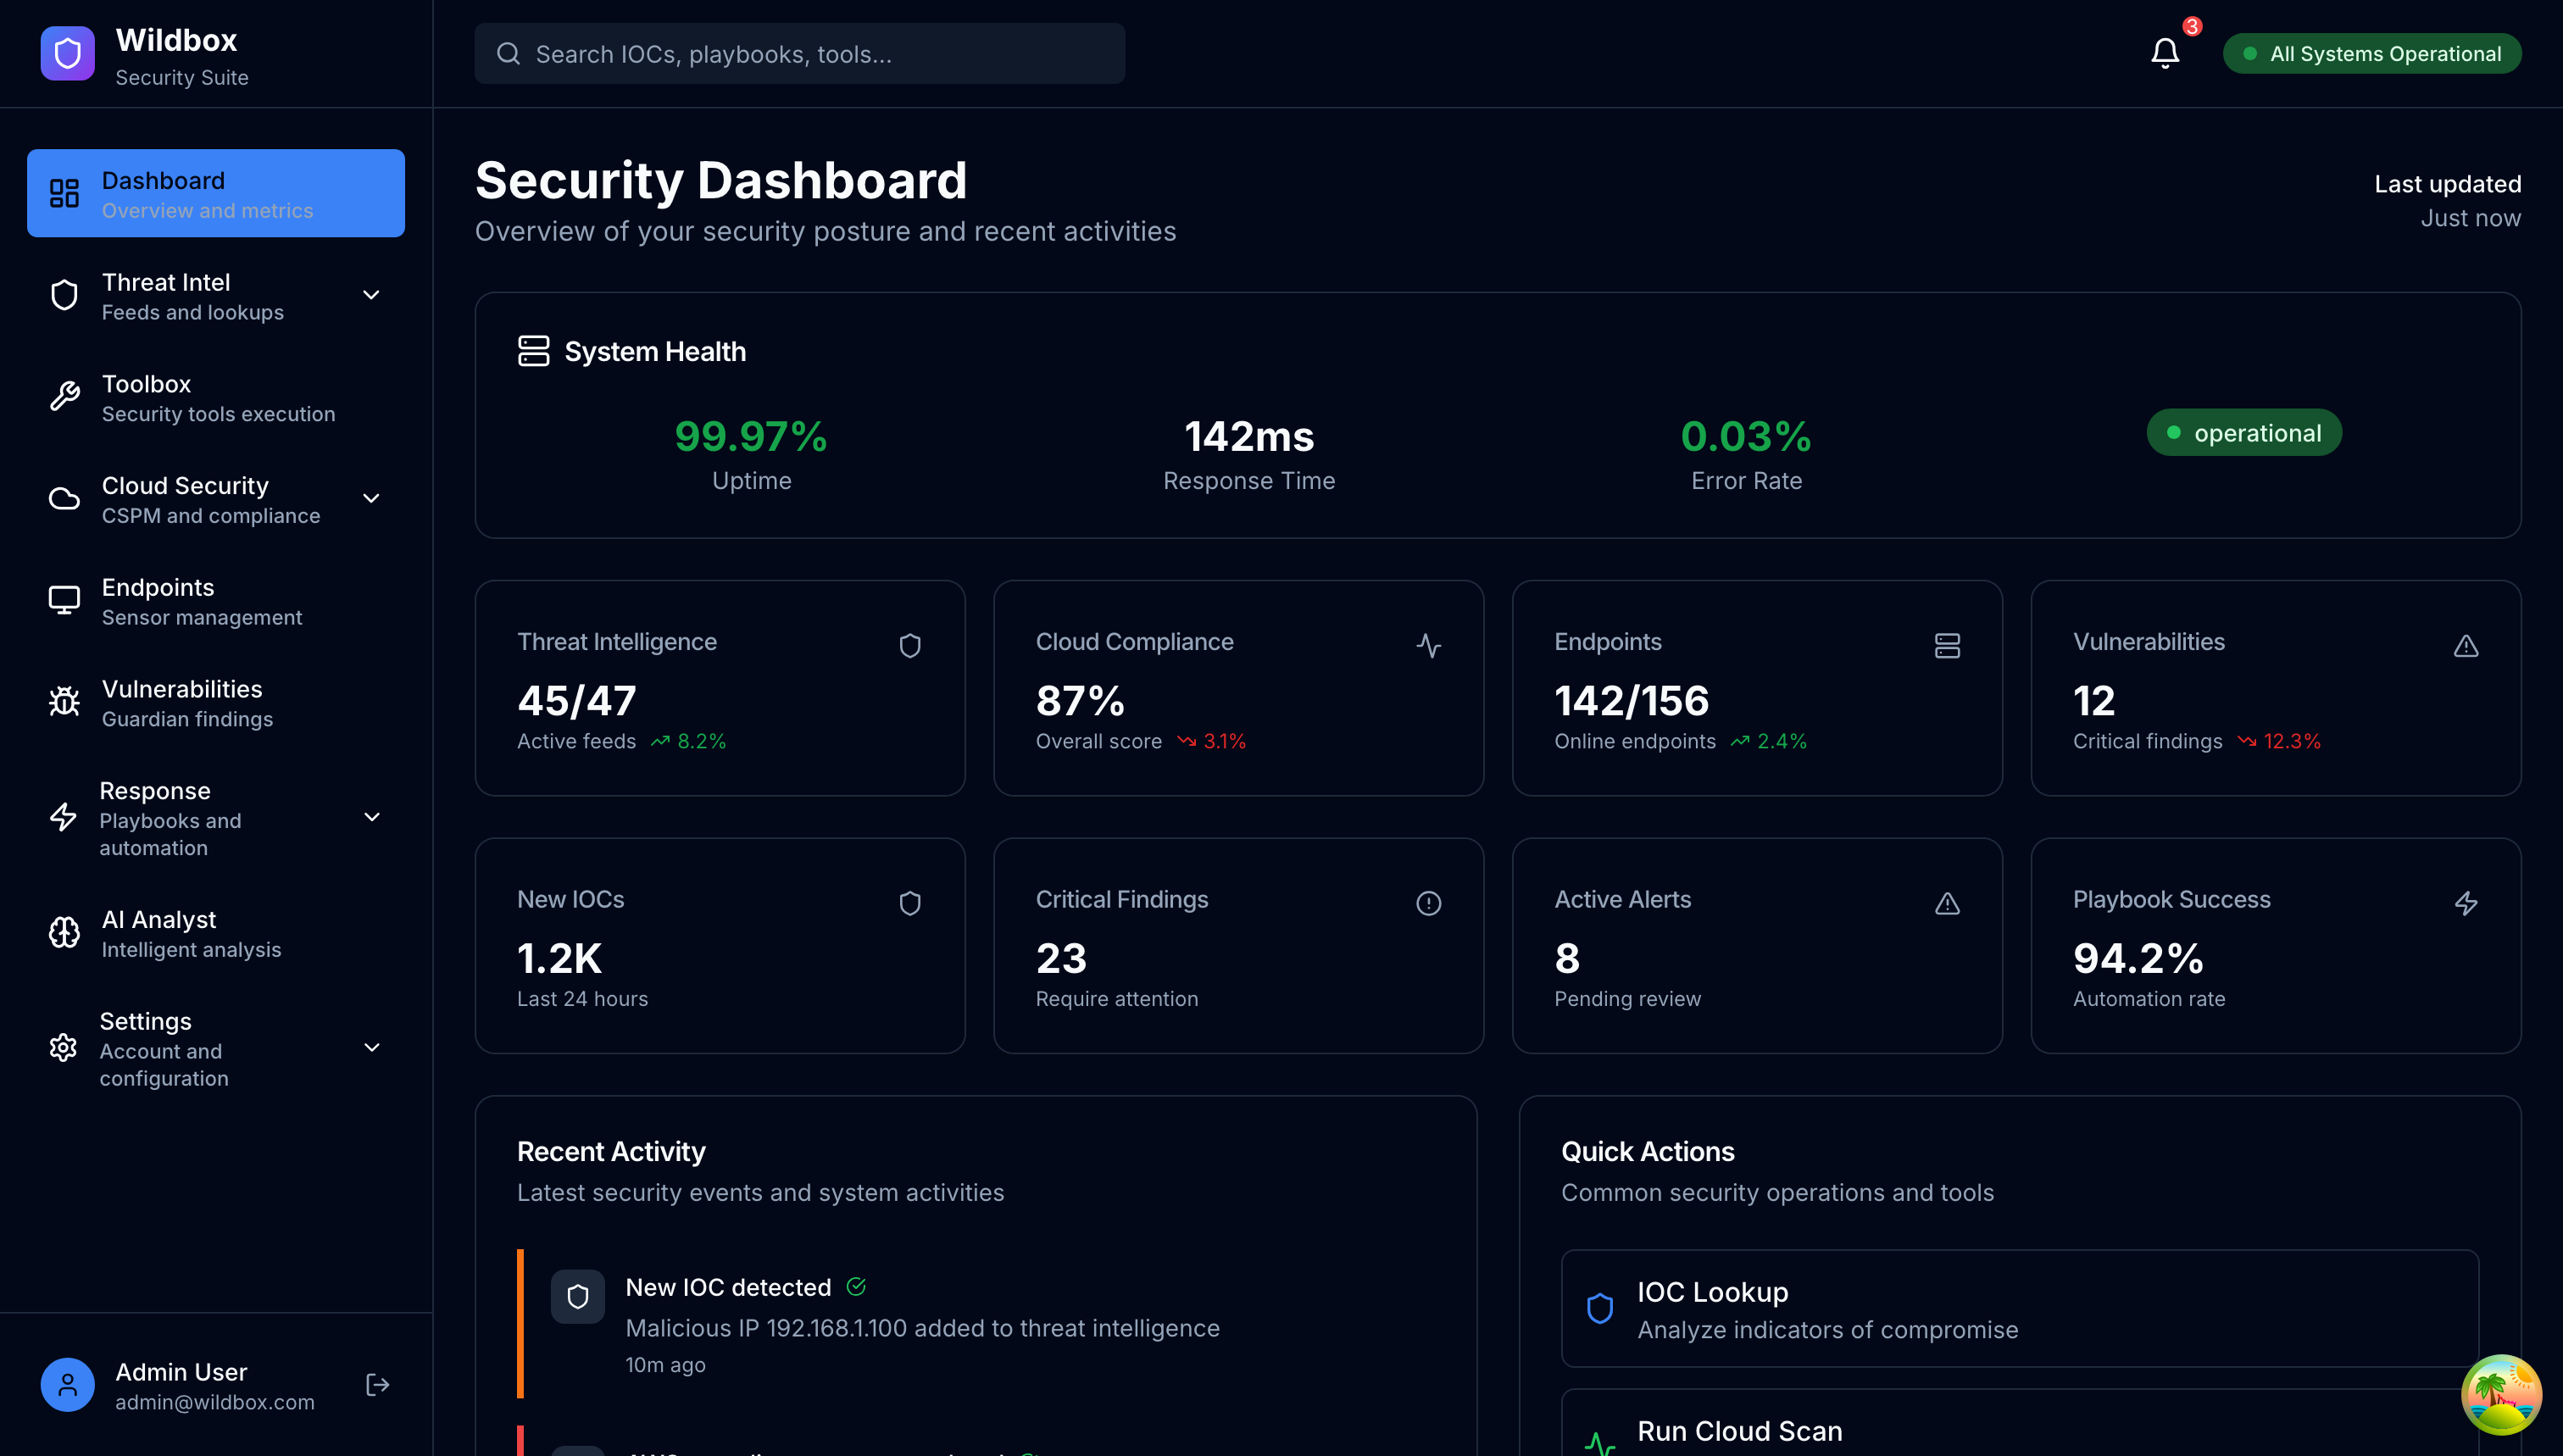This screenshot has width=2563, height=1456.
Task: Select the AI Analyst brain icon
Action: 63,931
